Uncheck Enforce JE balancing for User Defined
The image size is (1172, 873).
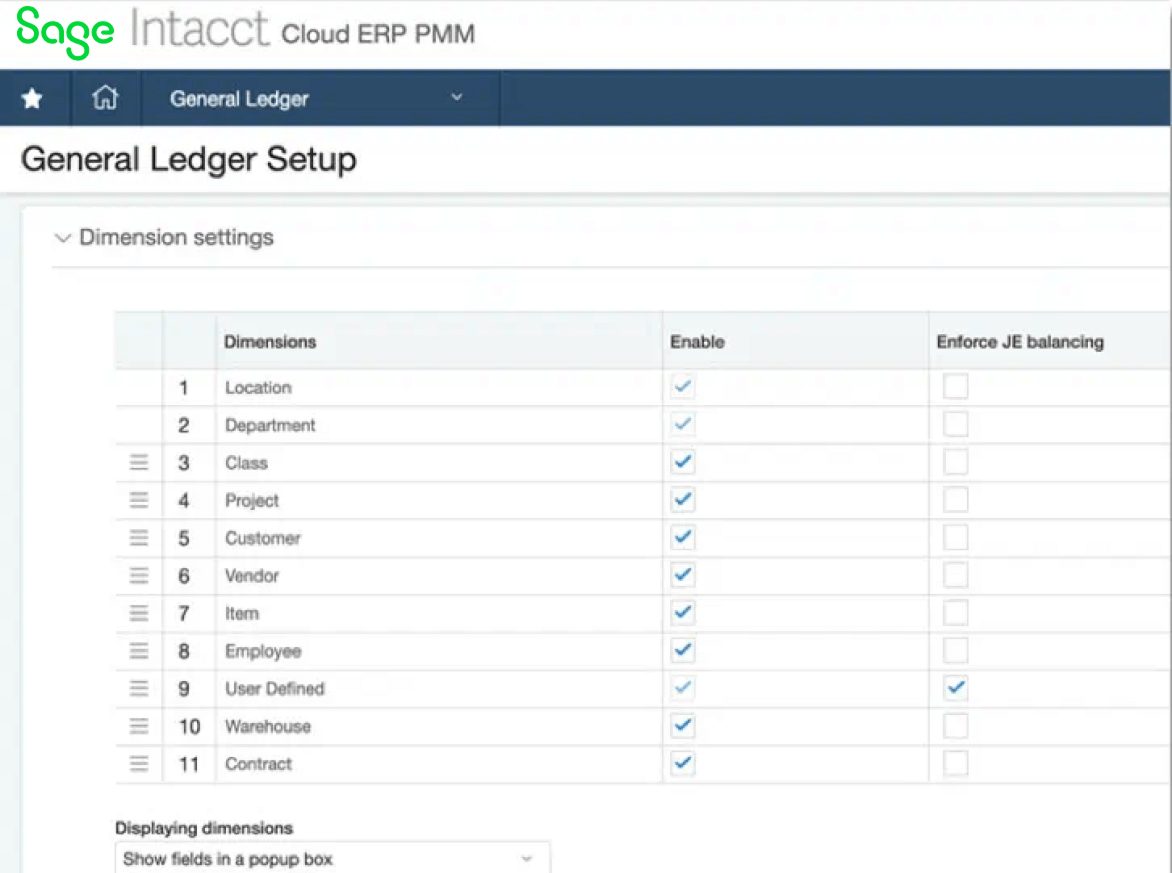[956, 688]
